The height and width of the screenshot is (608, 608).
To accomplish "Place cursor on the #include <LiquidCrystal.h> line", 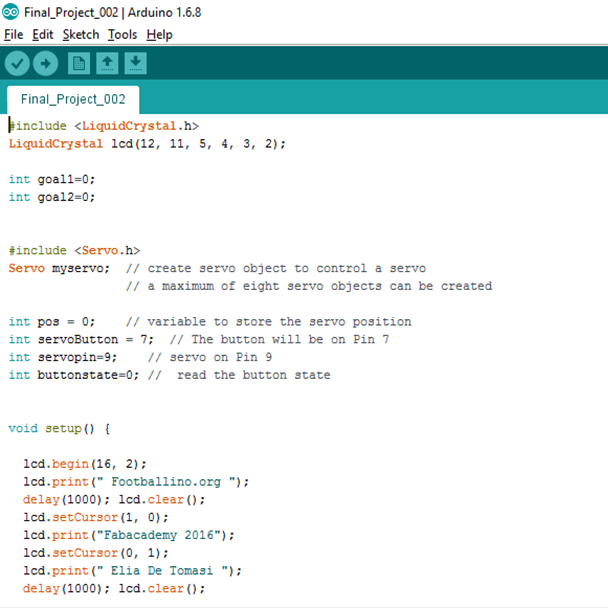I will (104, 126).
